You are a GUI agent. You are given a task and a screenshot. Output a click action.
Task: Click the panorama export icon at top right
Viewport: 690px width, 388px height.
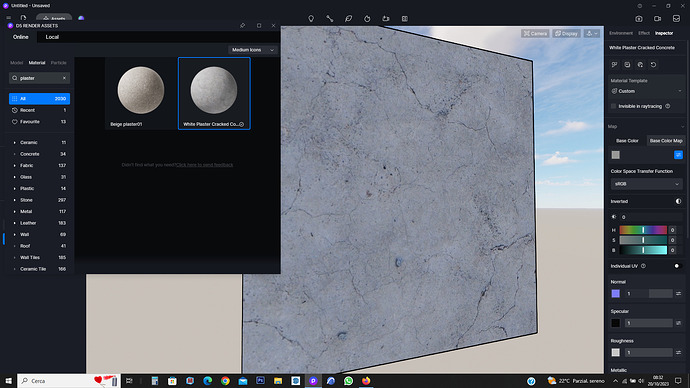click(676, 18)
